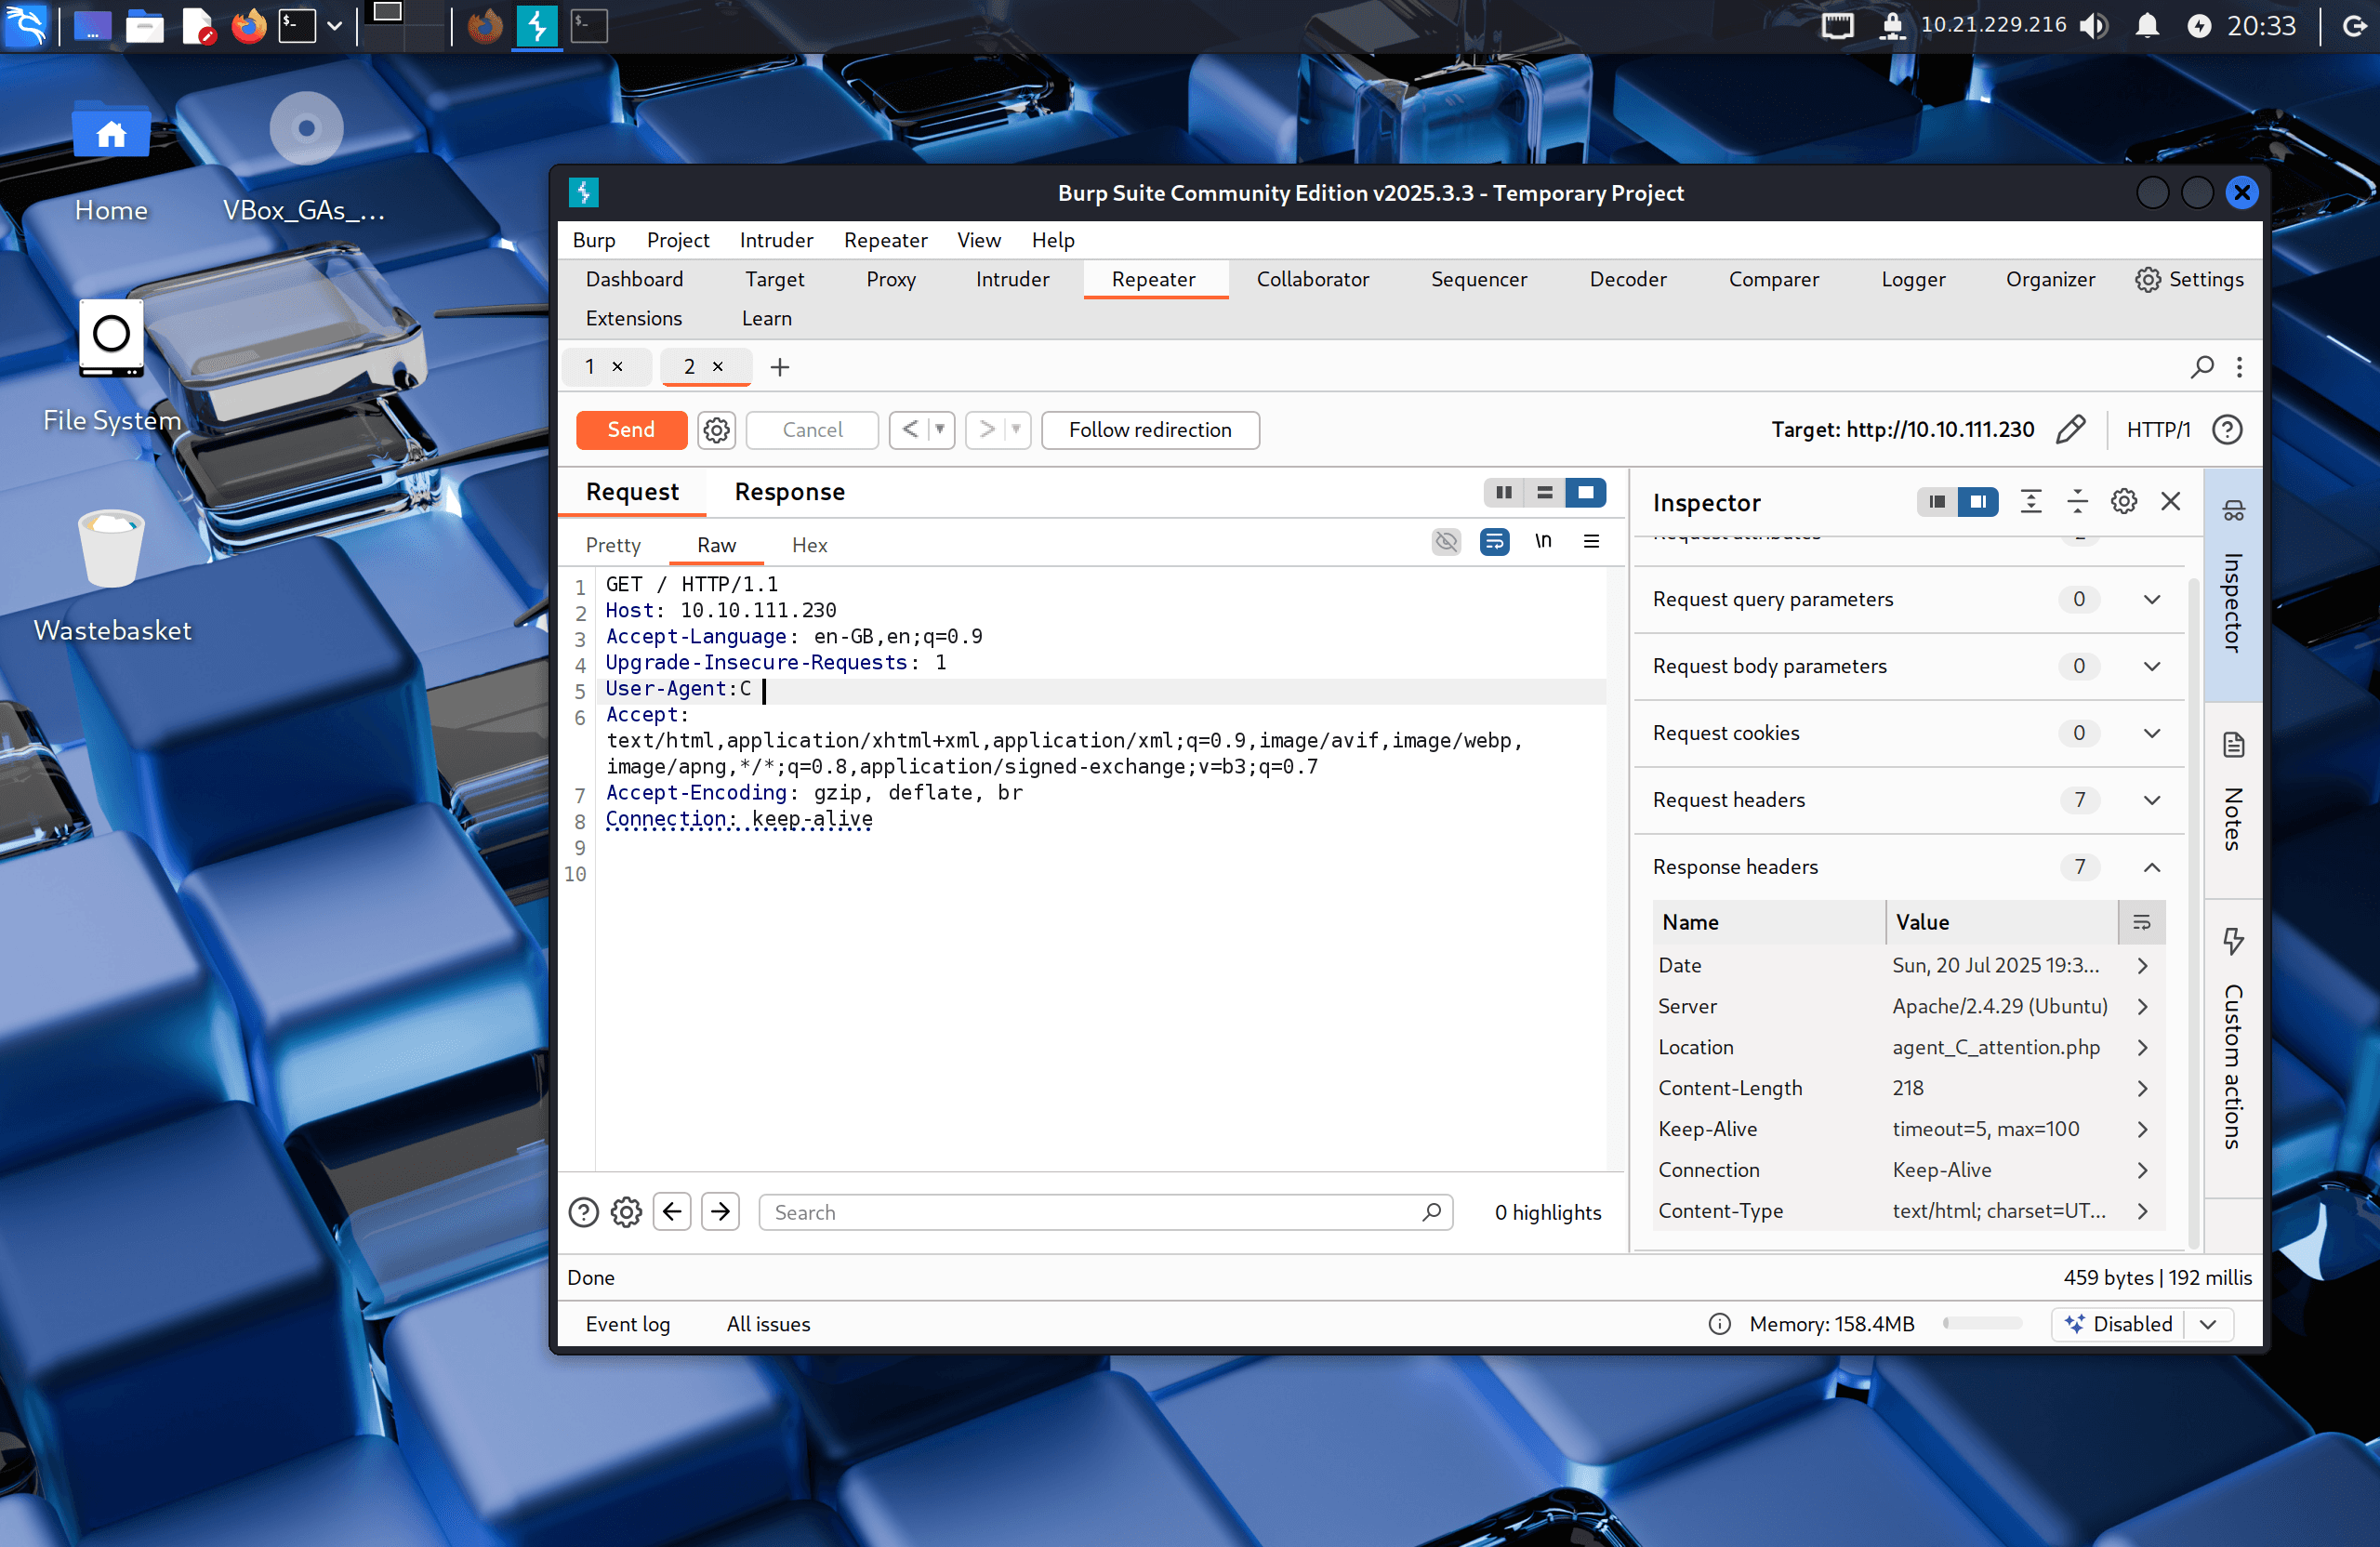Open All issues
2380x1547 pixels.
coord(768,1324)
